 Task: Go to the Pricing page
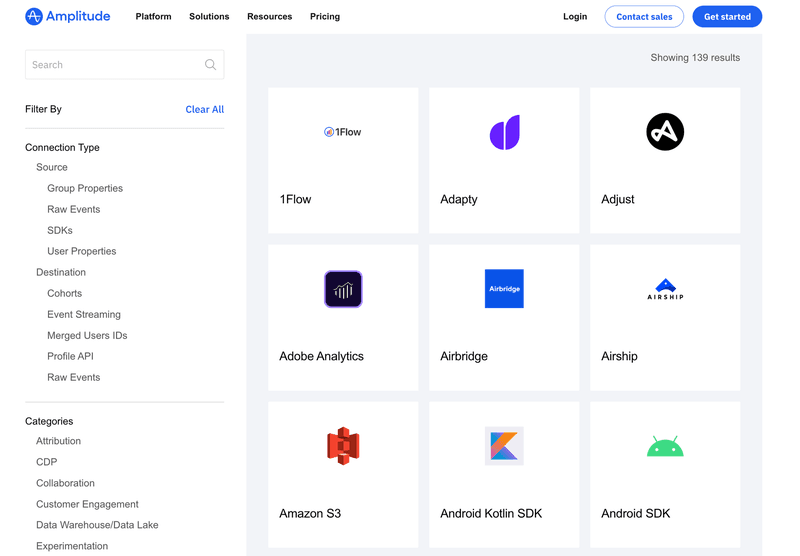click(x=325, y=16)
